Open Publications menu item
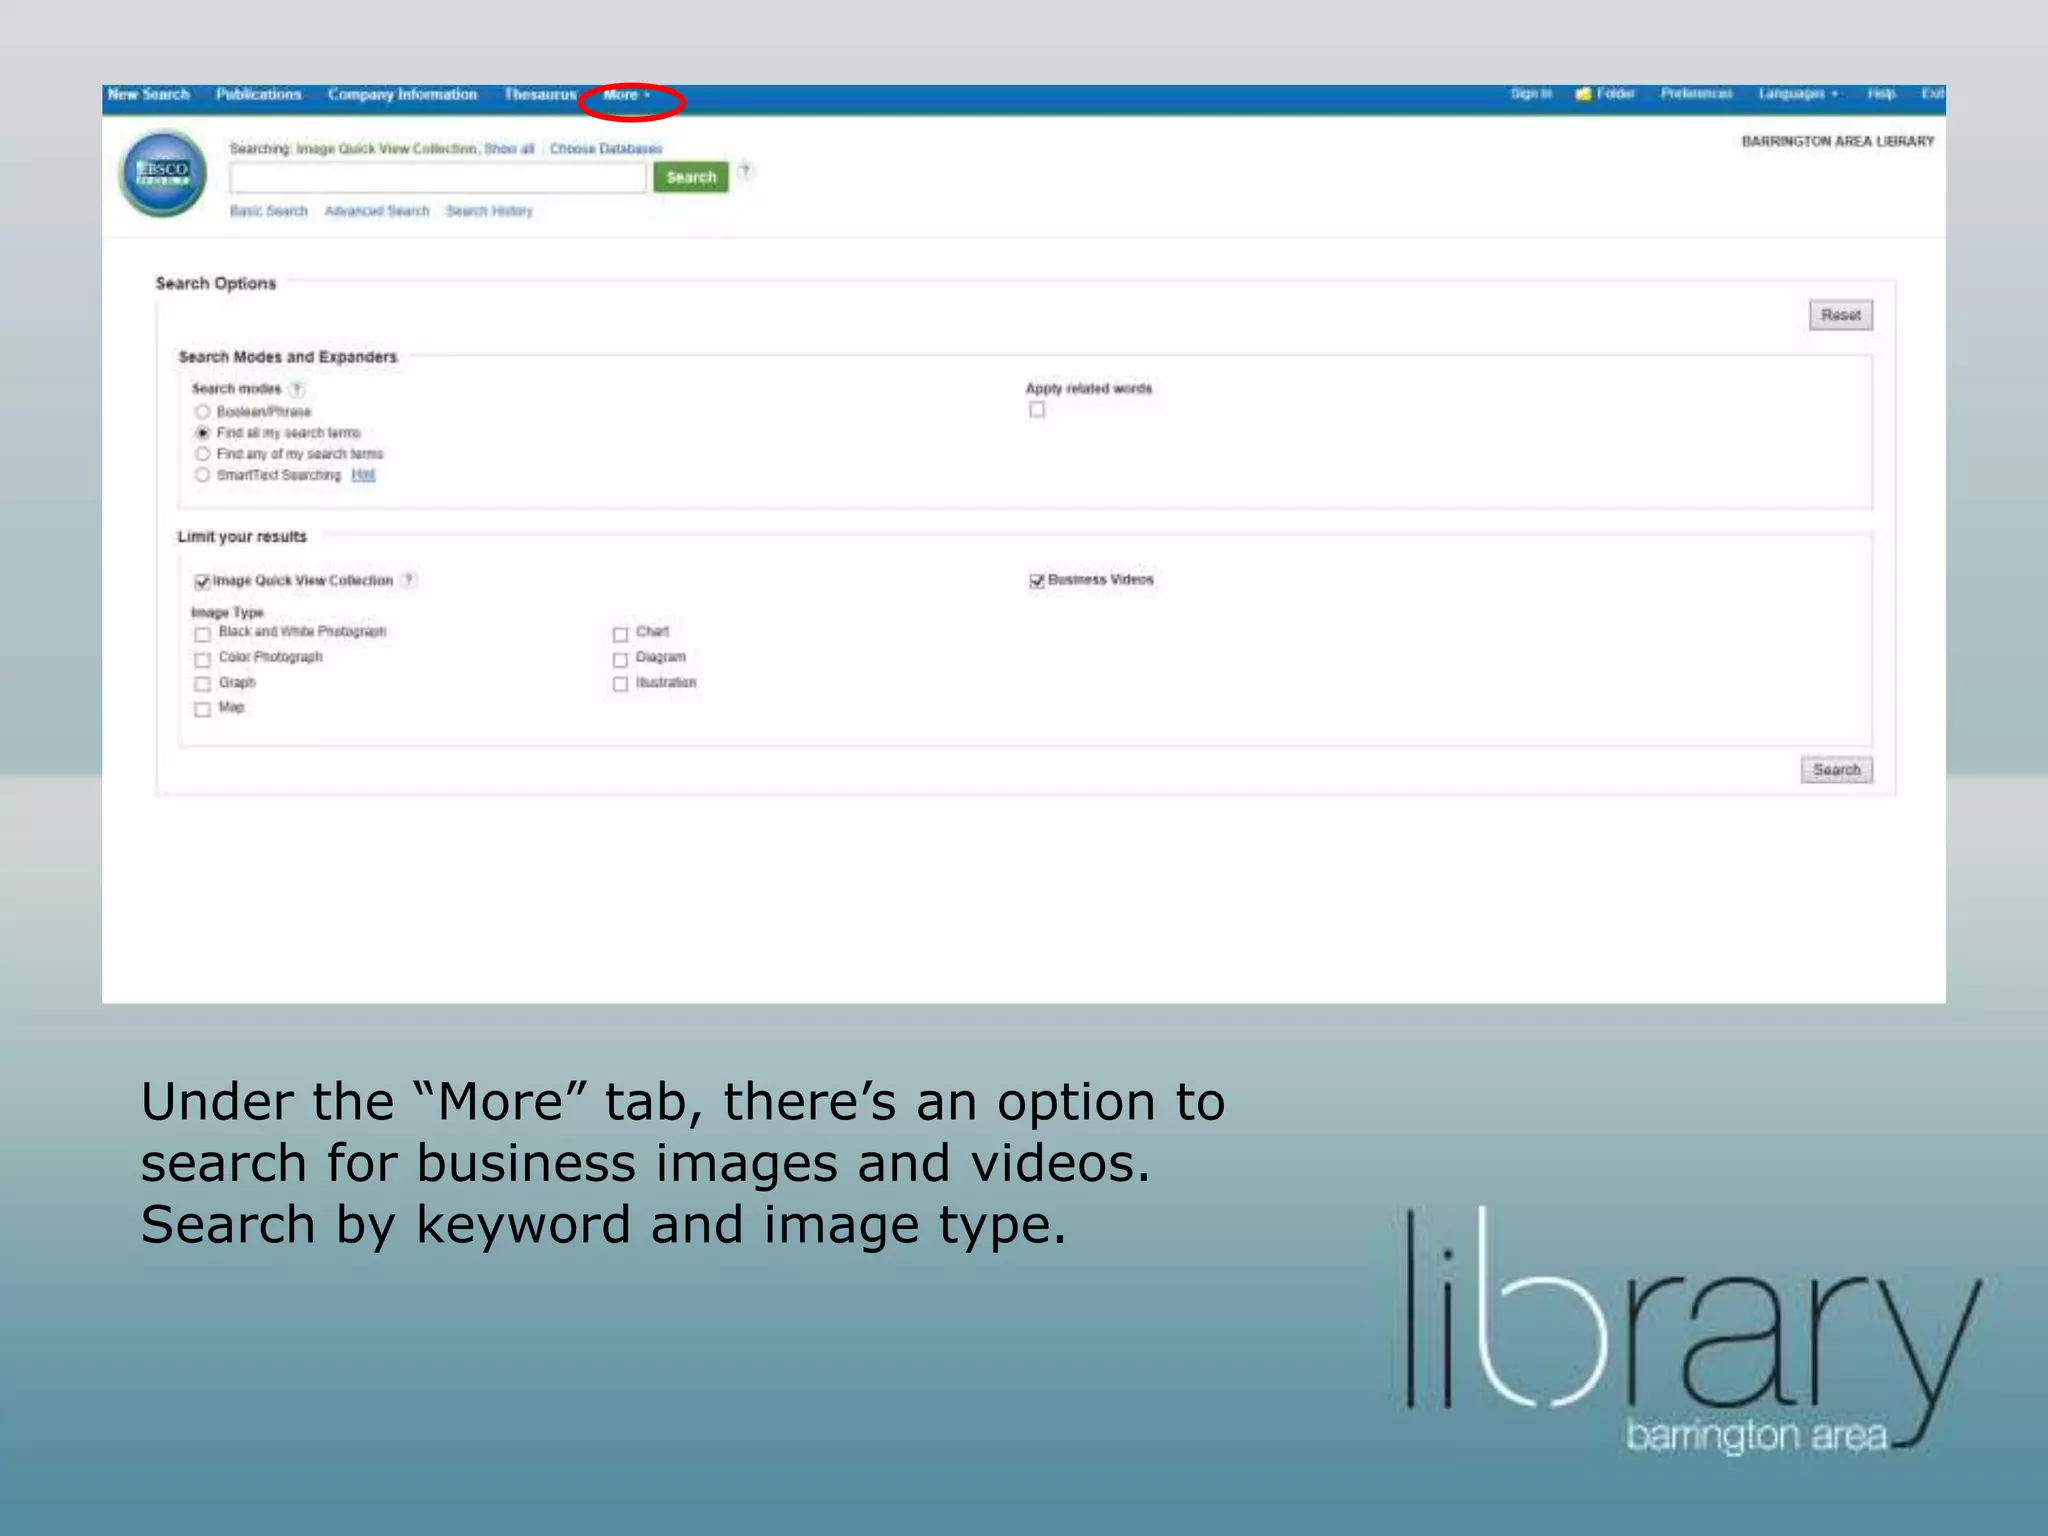The image size is (2048, 1536). coord(258,94)
